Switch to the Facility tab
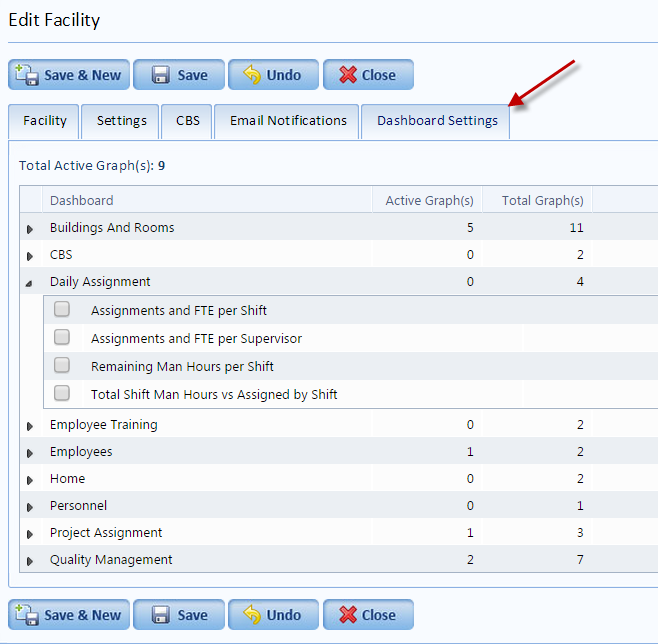 click(x=45, y=121)
